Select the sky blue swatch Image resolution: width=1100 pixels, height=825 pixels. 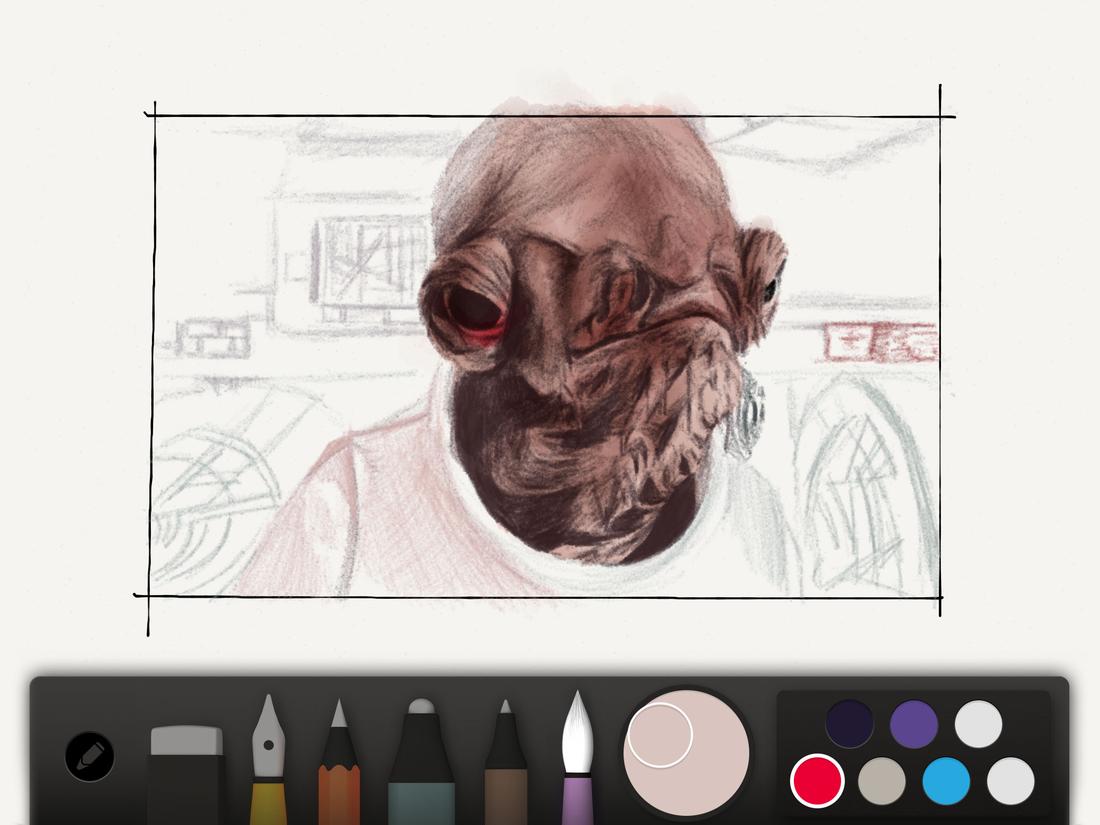[943, 780]
